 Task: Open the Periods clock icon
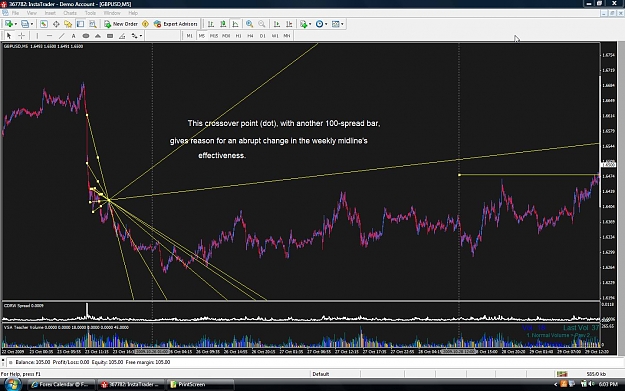pyautogui.click(x=319, y=24)
